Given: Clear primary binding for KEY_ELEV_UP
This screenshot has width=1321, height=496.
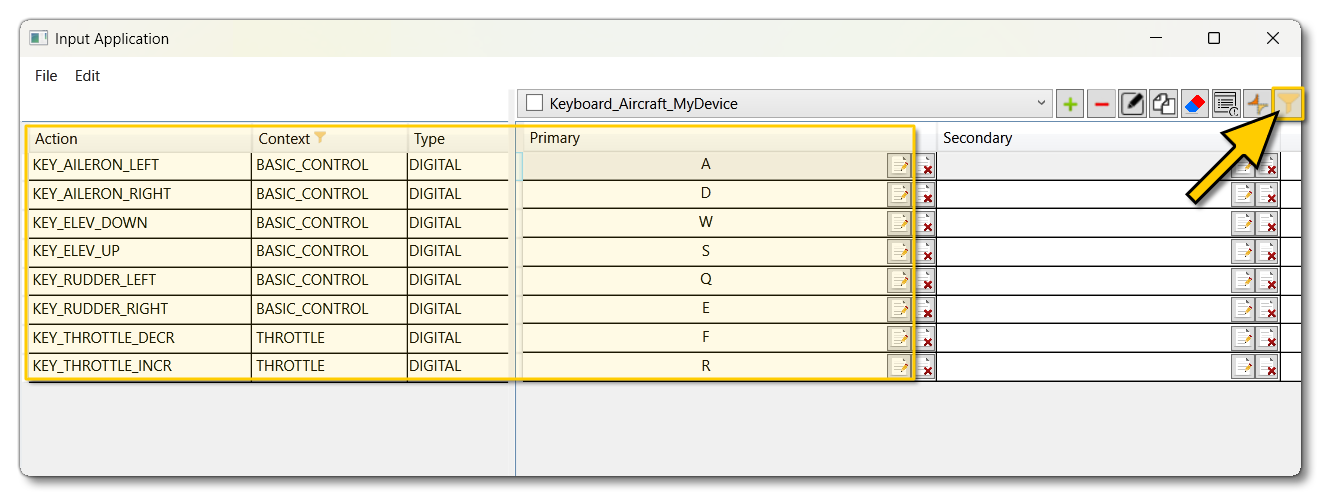Looking at the screenshot, I should coord(925,252).
